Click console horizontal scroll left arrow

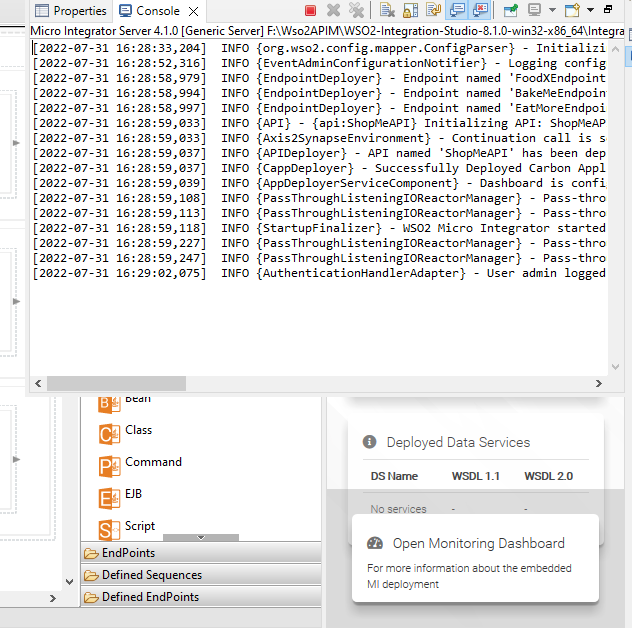pyautogui.click(x=38, y=383)
